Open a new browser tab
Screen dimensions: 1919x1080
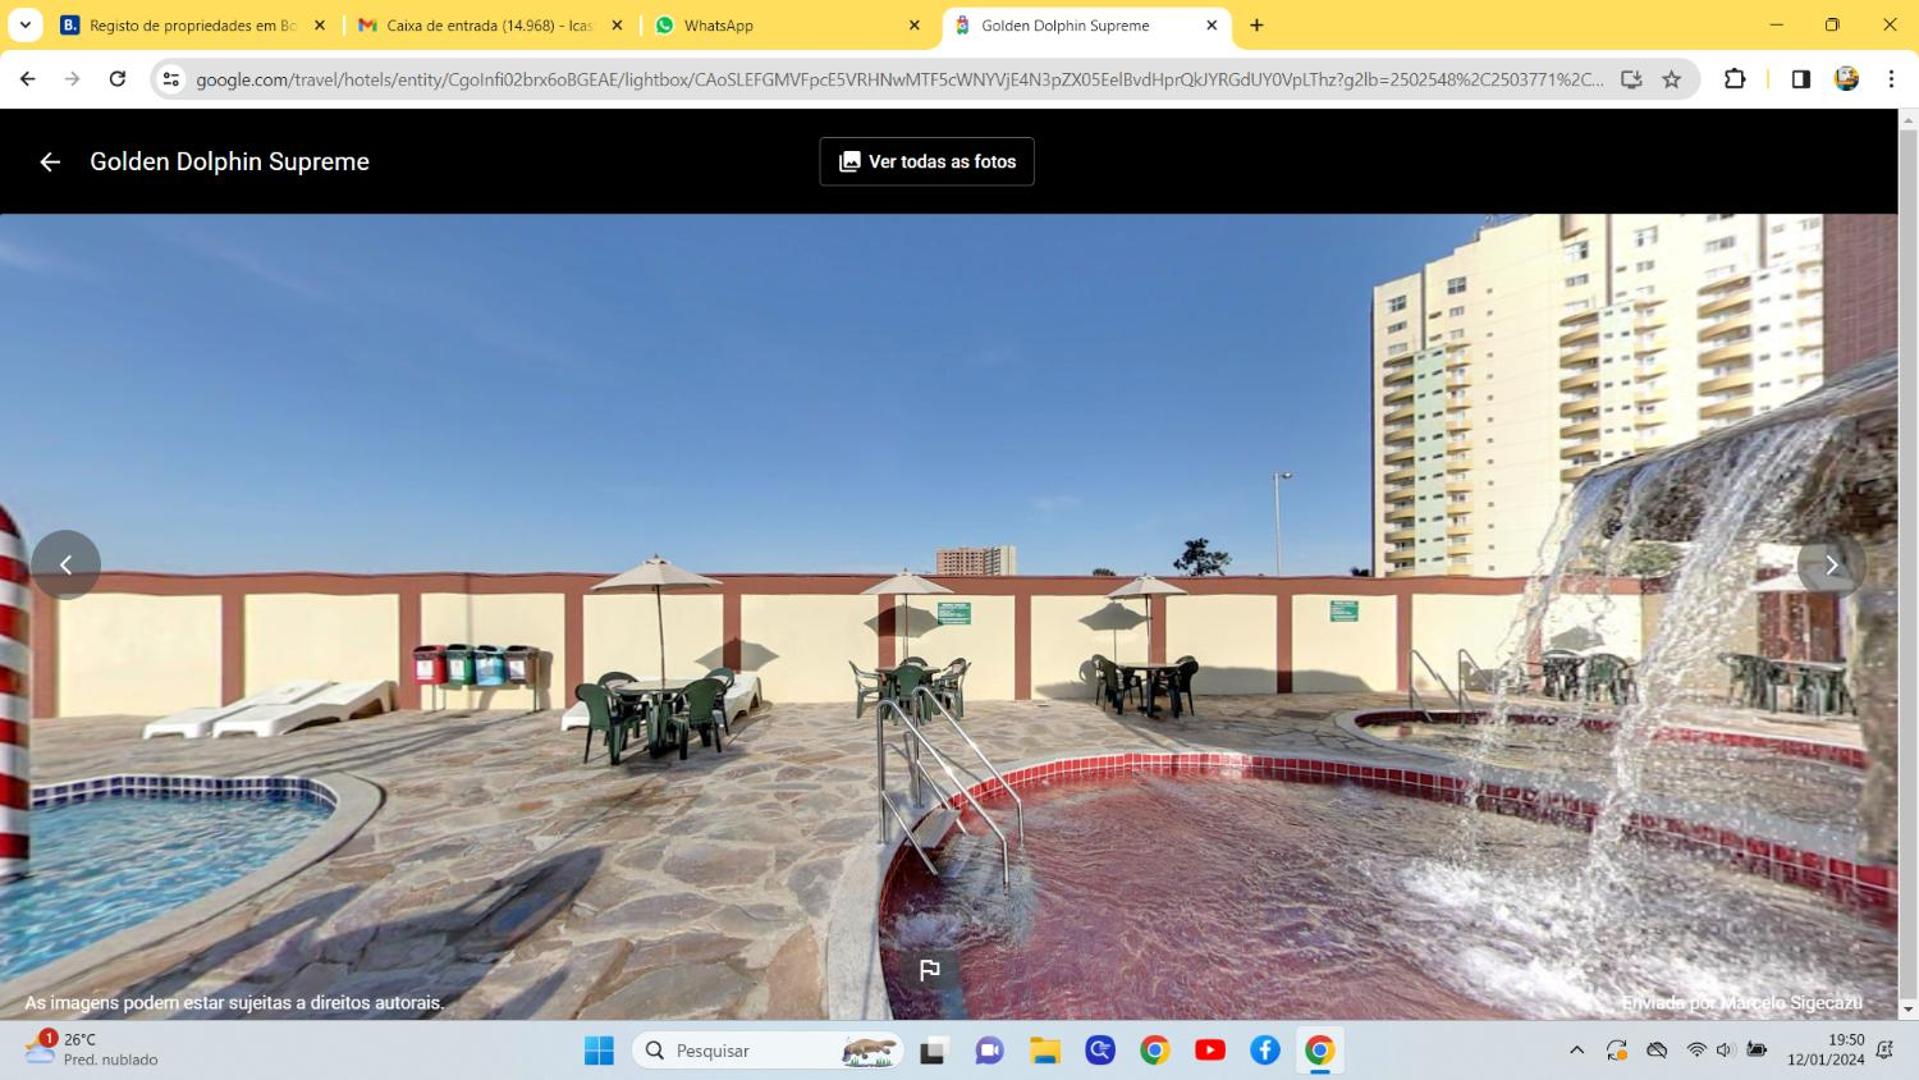(x=1256, y=26)
